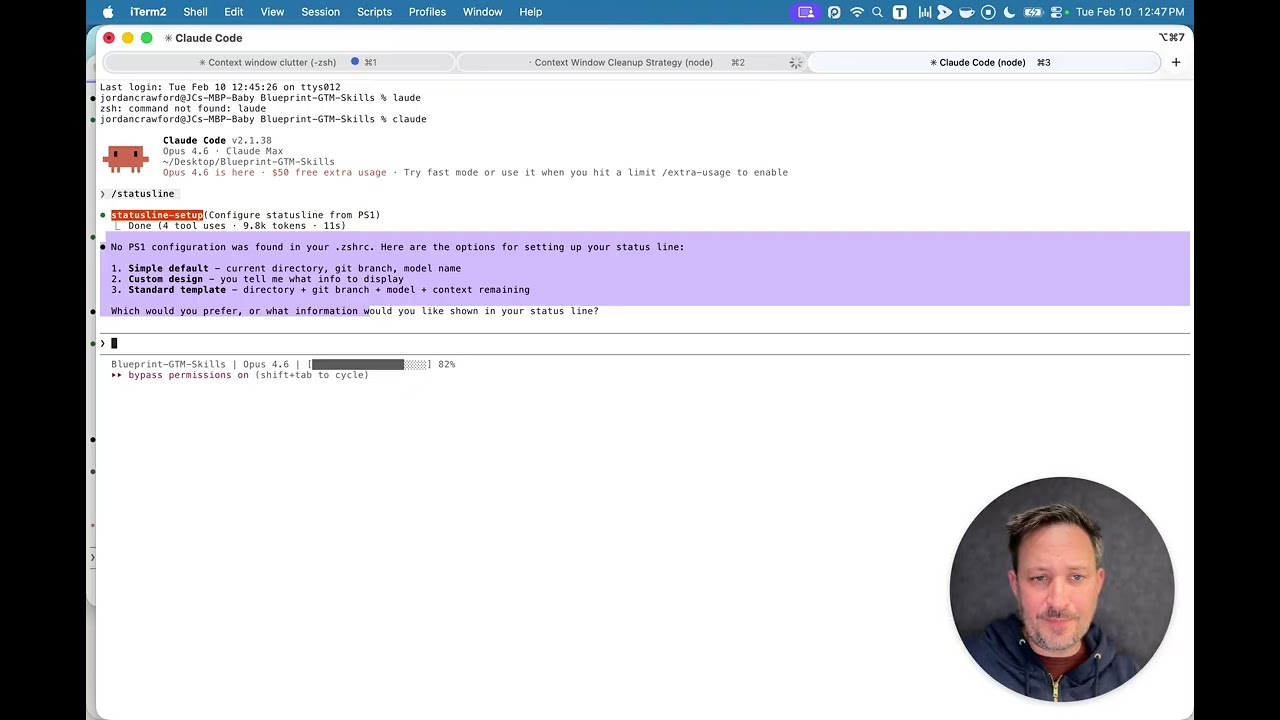Click the Claude Code mascot logo
Screen dimensions: 1280x720
click(x=126, y=158)
